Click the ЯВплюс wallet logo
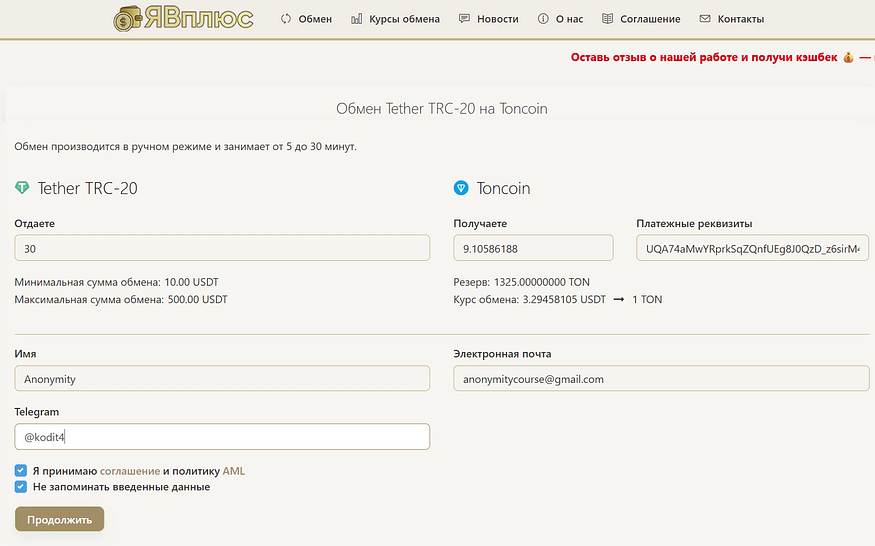This screenshot has height=546, width=875. click(183, 18)
